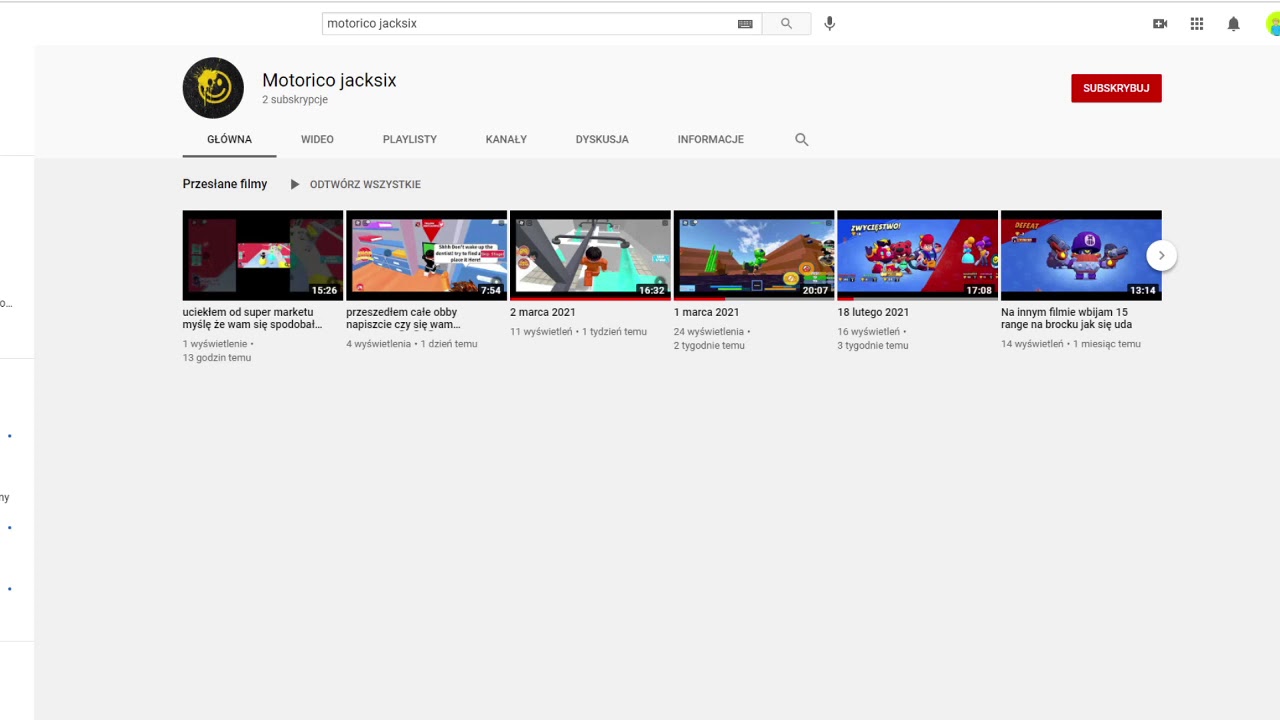1280x720 pixels.
Task: Click '11 wyświetleń • 1 tydzień temu' text
Action: point(578,332)
